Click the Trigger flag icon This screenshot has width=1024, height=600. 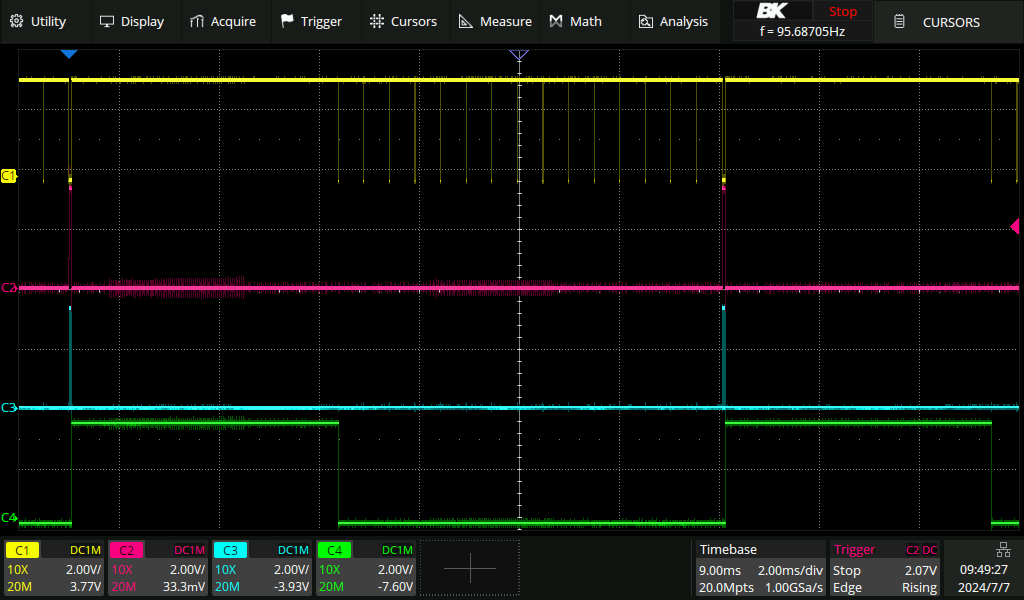pyautogui.click(x=287, y=22)
